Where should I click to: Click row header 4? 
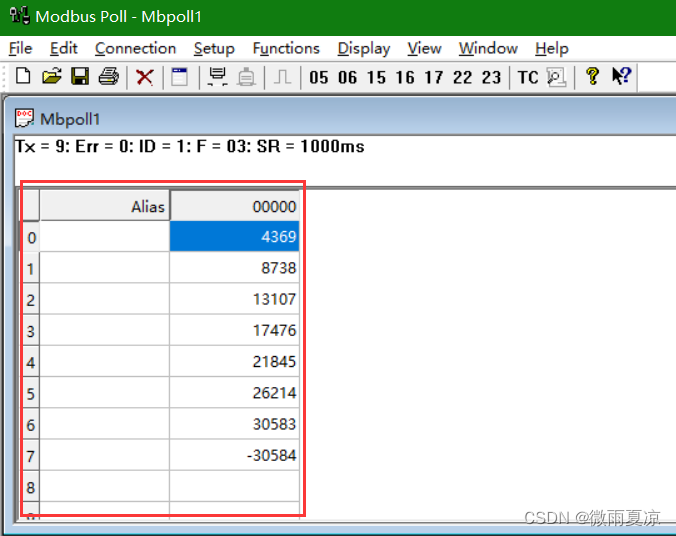coord(31,362)
